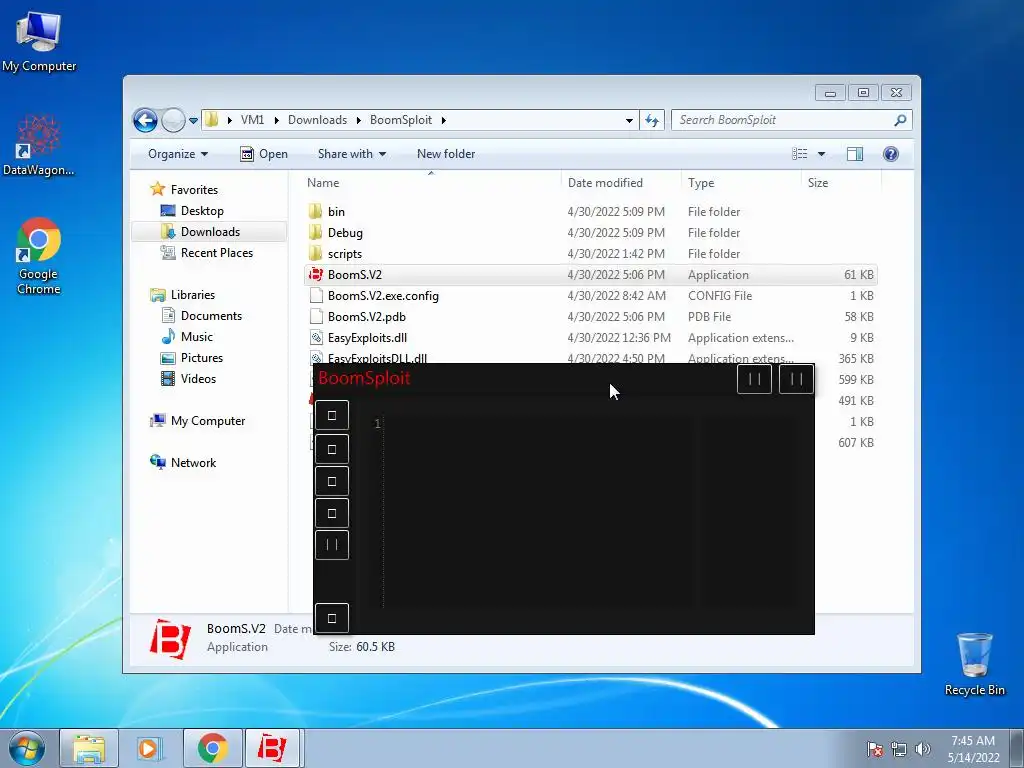Image resolution: width=1024 pixels, height=768 pixels.
Task: Open the view options dropdown arrow
Action: [x=822, y=154]
